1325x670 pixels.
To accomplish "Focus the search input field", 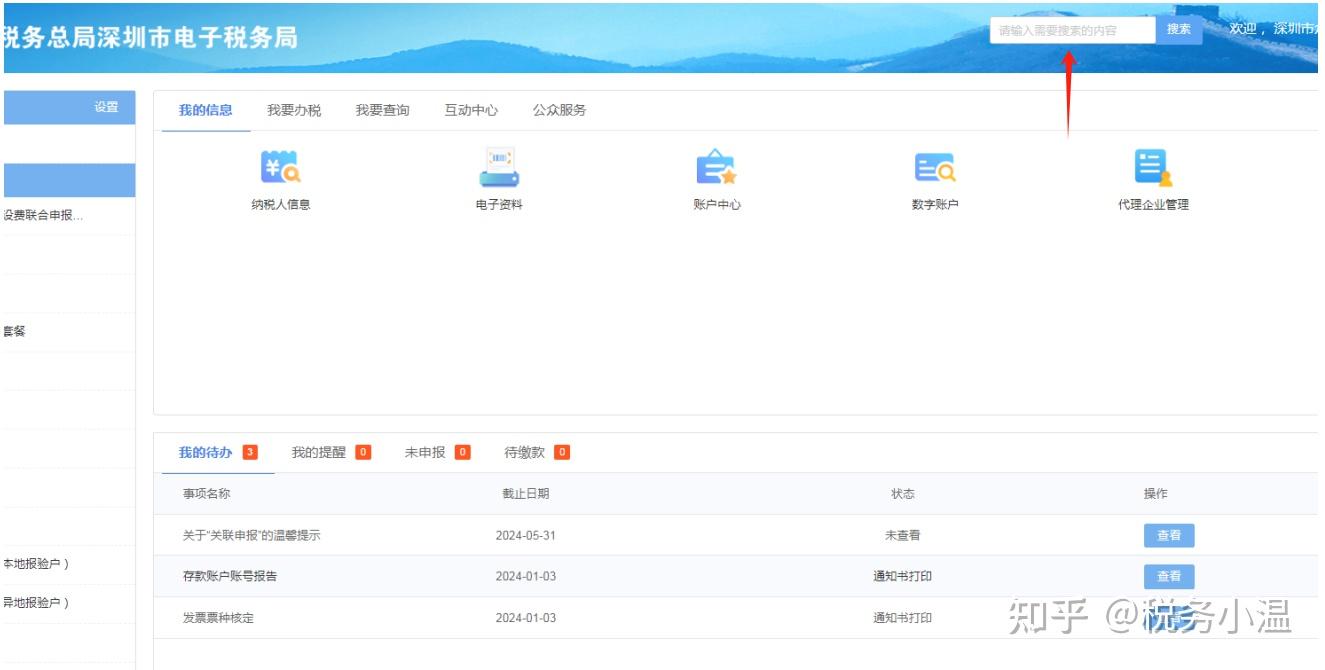I will 1073,31.
